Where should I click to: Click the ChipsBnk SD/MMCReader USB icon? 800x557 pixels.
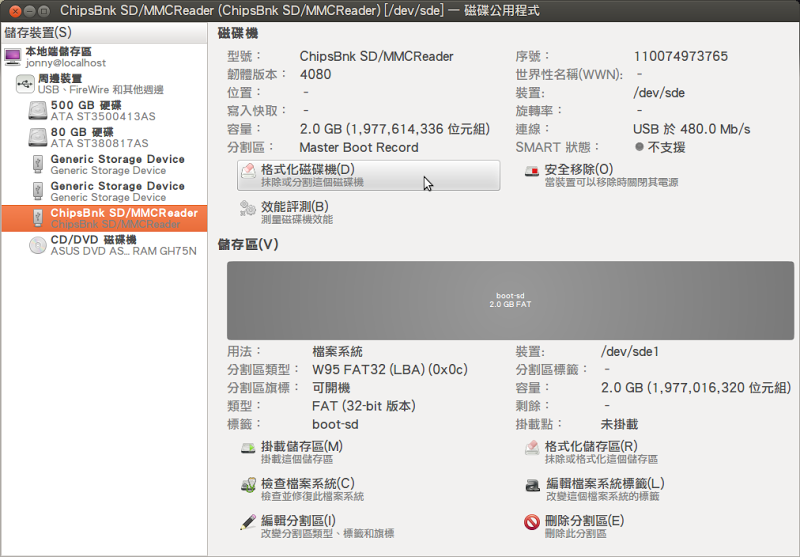38,218
